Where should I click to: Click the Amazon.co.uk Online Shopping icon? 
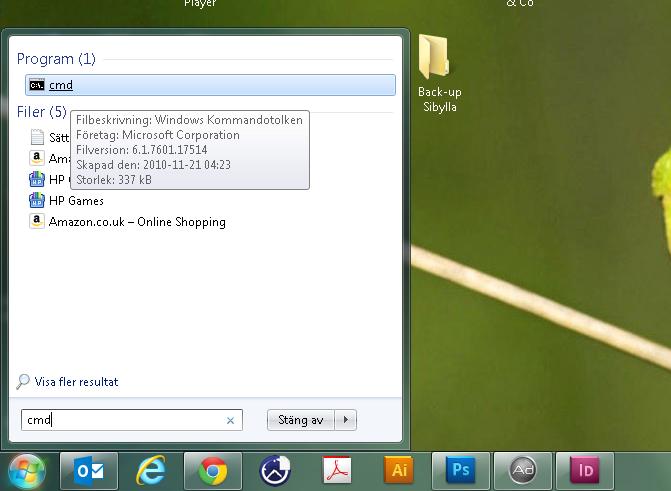coord(37,221)
